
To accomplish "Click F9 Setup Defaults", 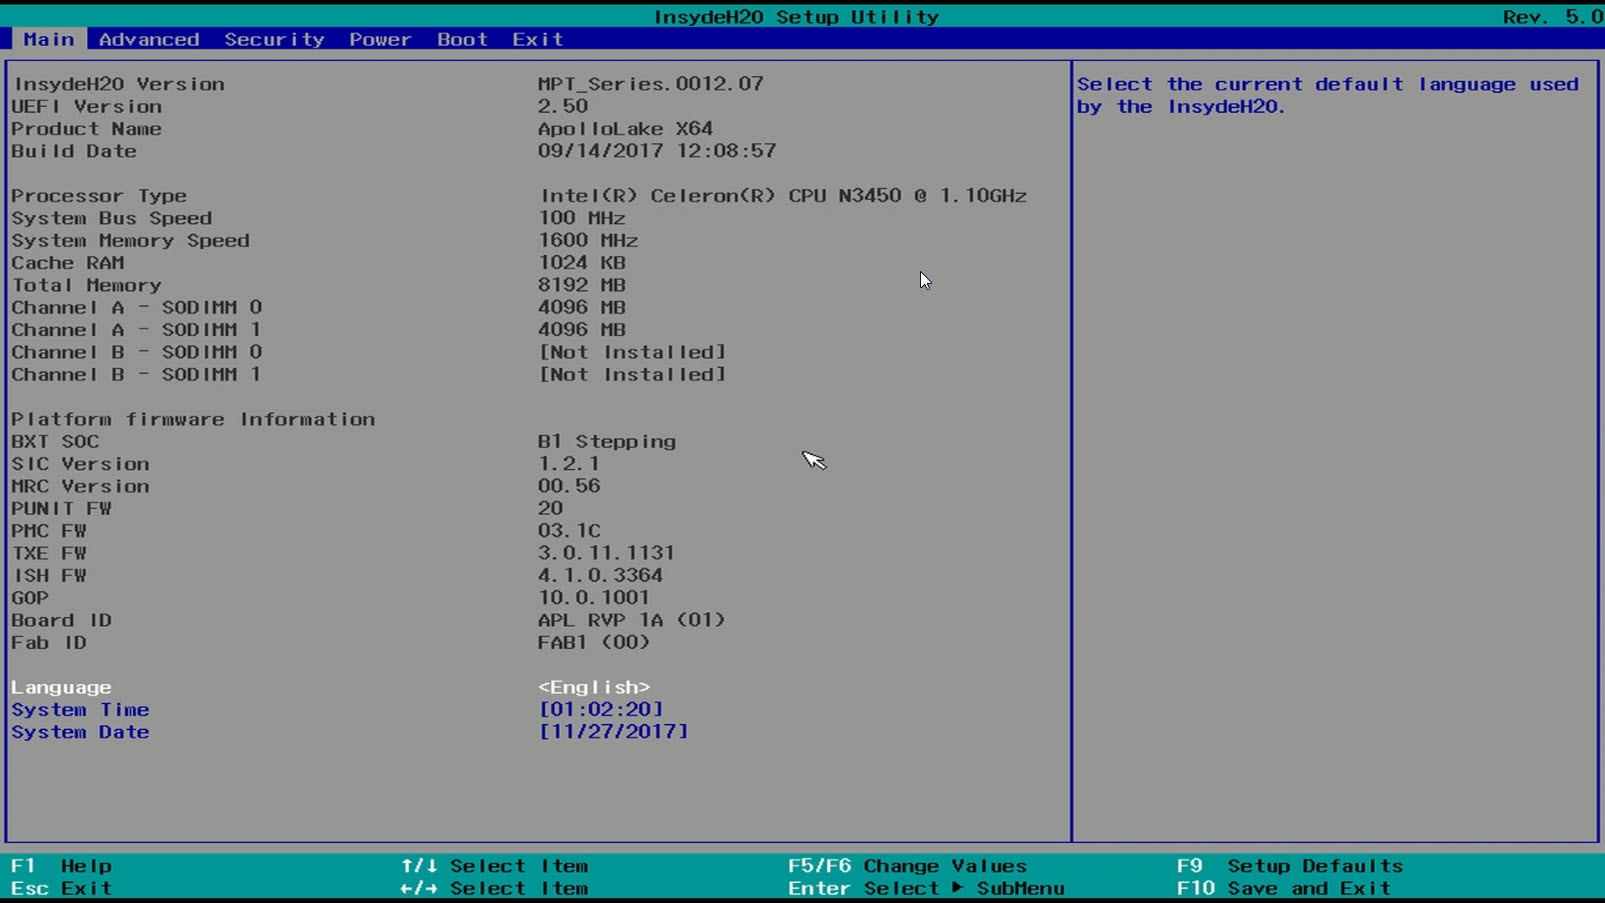I will tap(1290, 866).
